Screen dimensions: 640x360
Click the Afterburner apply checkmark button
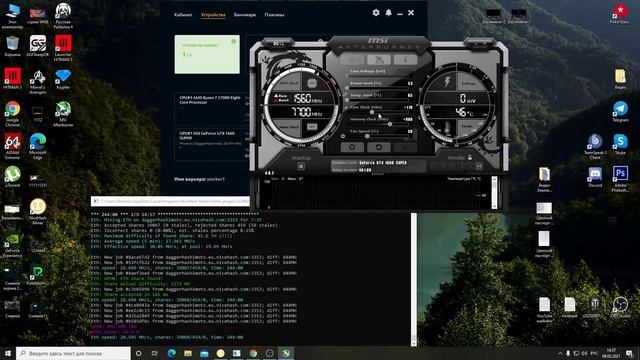405,147
